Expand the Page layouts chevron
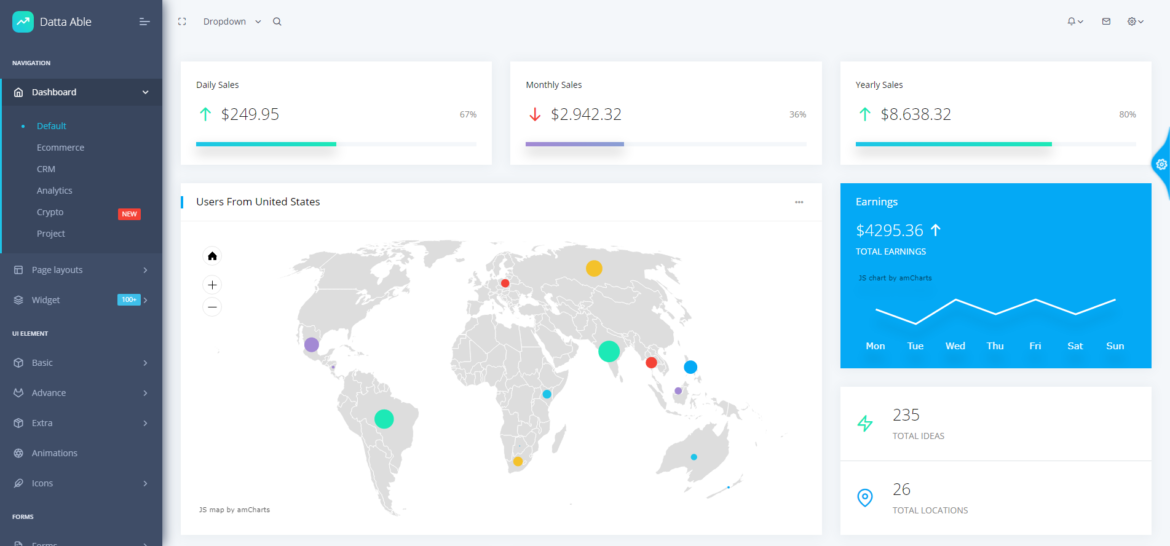Image resolution: width=1170 pixels, height=546 pixels. pyautogui.click(x=146, y=270)
